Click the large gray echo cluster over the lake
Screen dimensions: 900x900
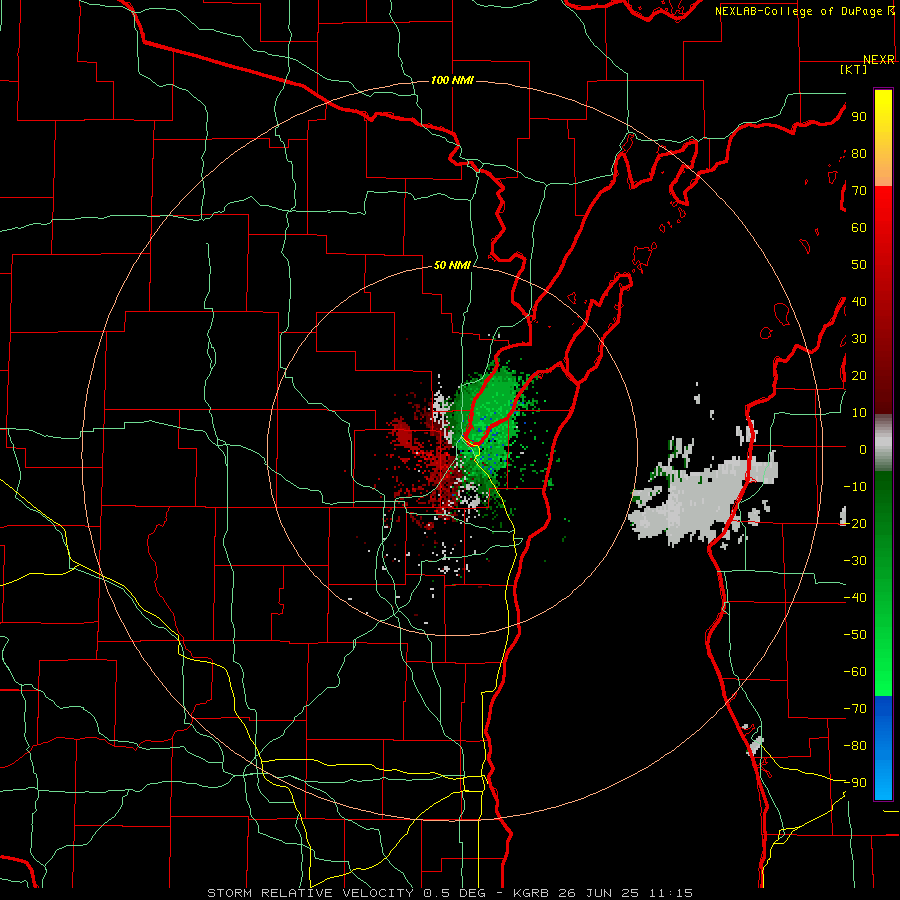point(703,496)
